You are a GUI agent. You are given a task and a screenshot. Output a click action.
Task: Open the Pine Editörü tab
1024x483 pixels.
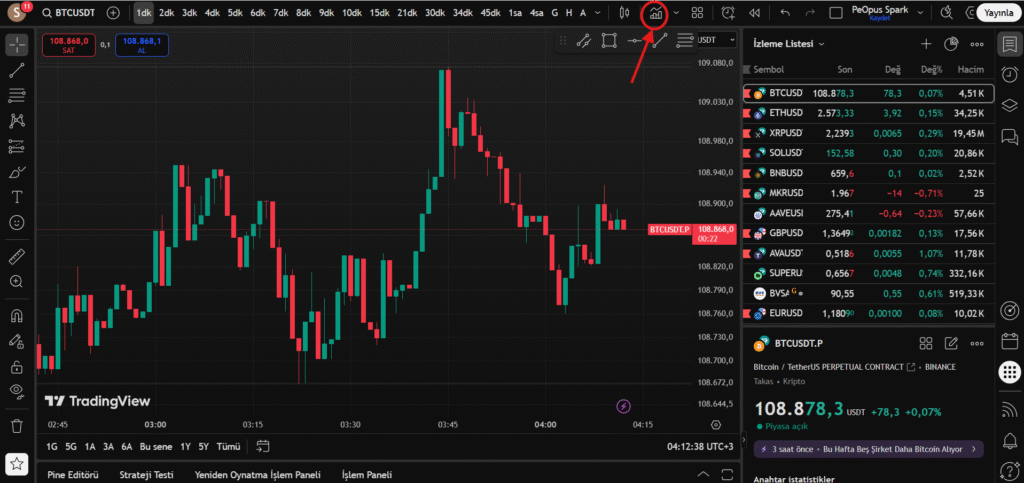76,475
